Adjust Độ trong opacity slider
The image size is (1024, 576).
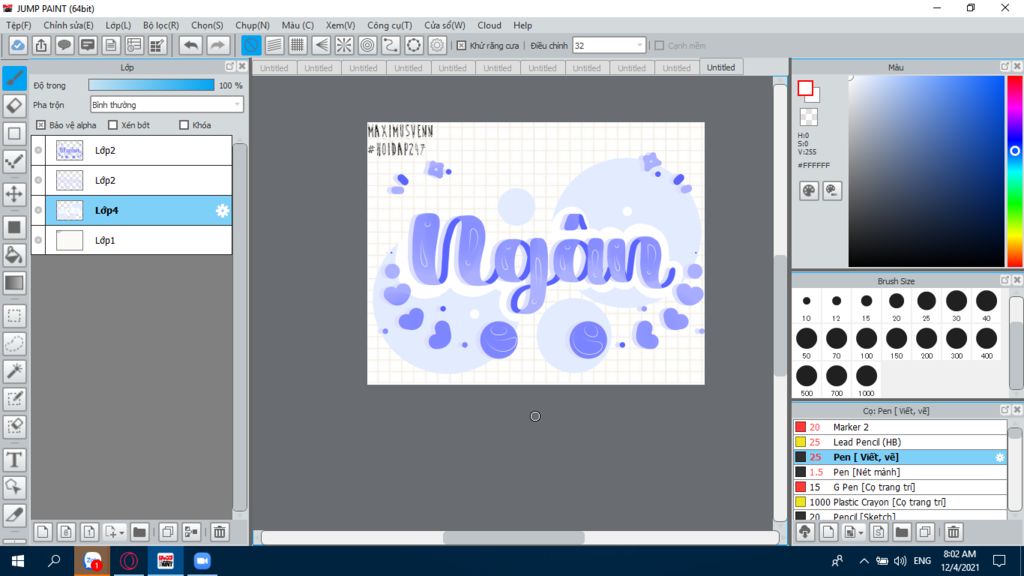[x=151, y=85]
